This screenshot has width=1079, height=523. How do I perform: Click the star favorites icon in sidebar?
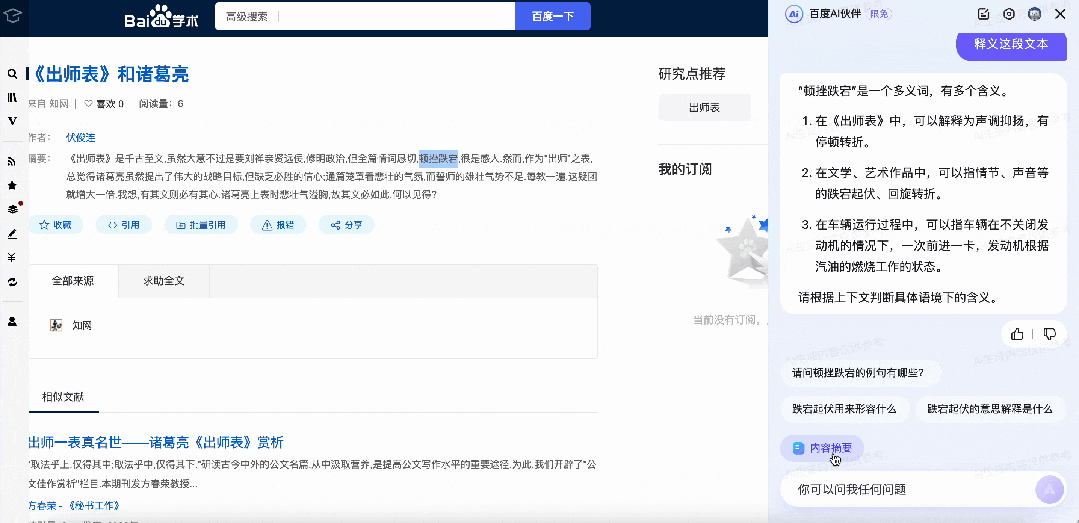point(12,186)
